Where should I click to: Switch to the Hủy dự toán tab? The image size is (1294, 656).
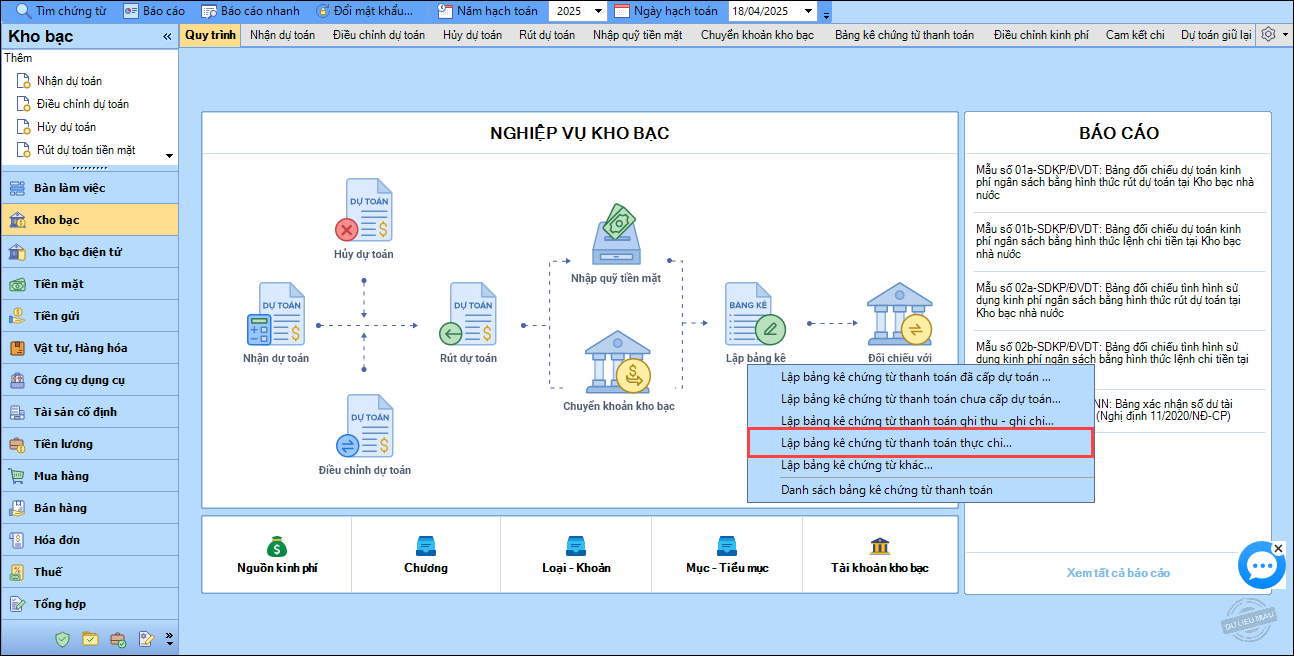pos(472,35)
